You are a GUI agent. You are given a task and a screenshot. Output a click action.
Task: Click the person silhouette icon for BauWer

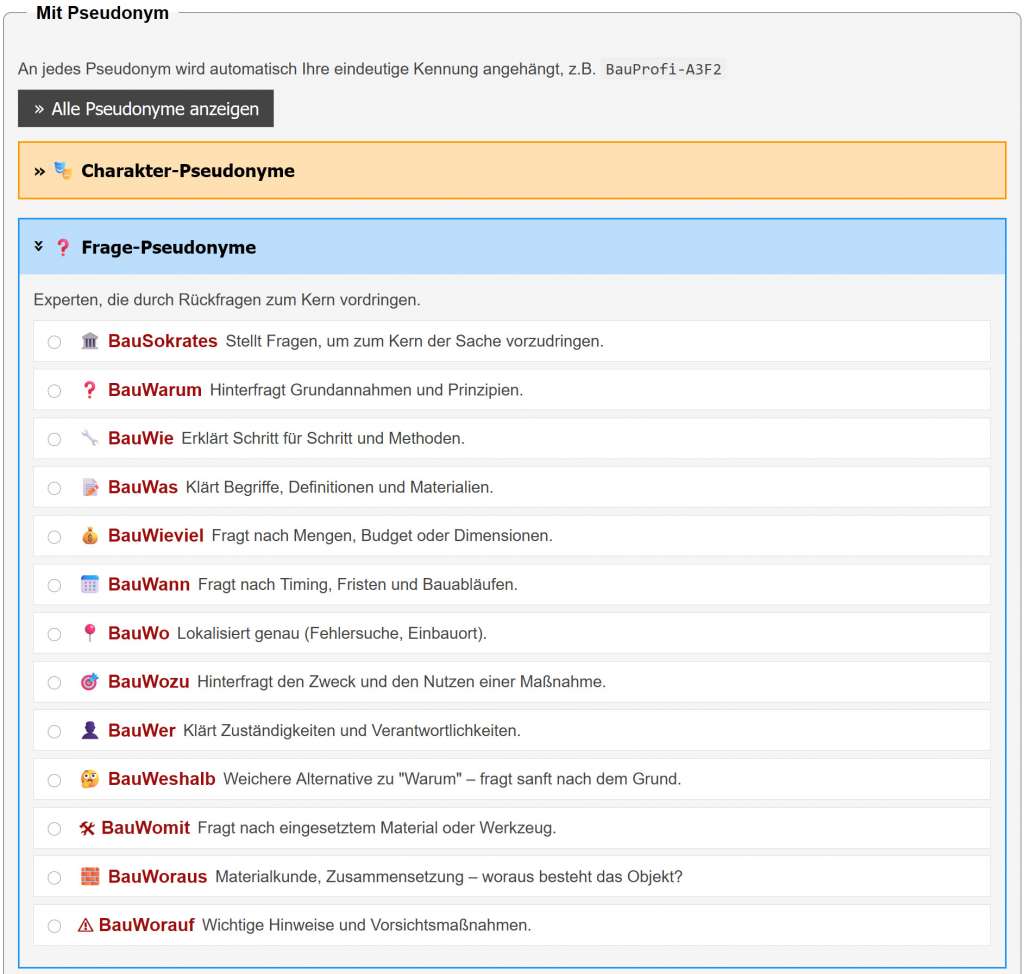tap(90, 731)
